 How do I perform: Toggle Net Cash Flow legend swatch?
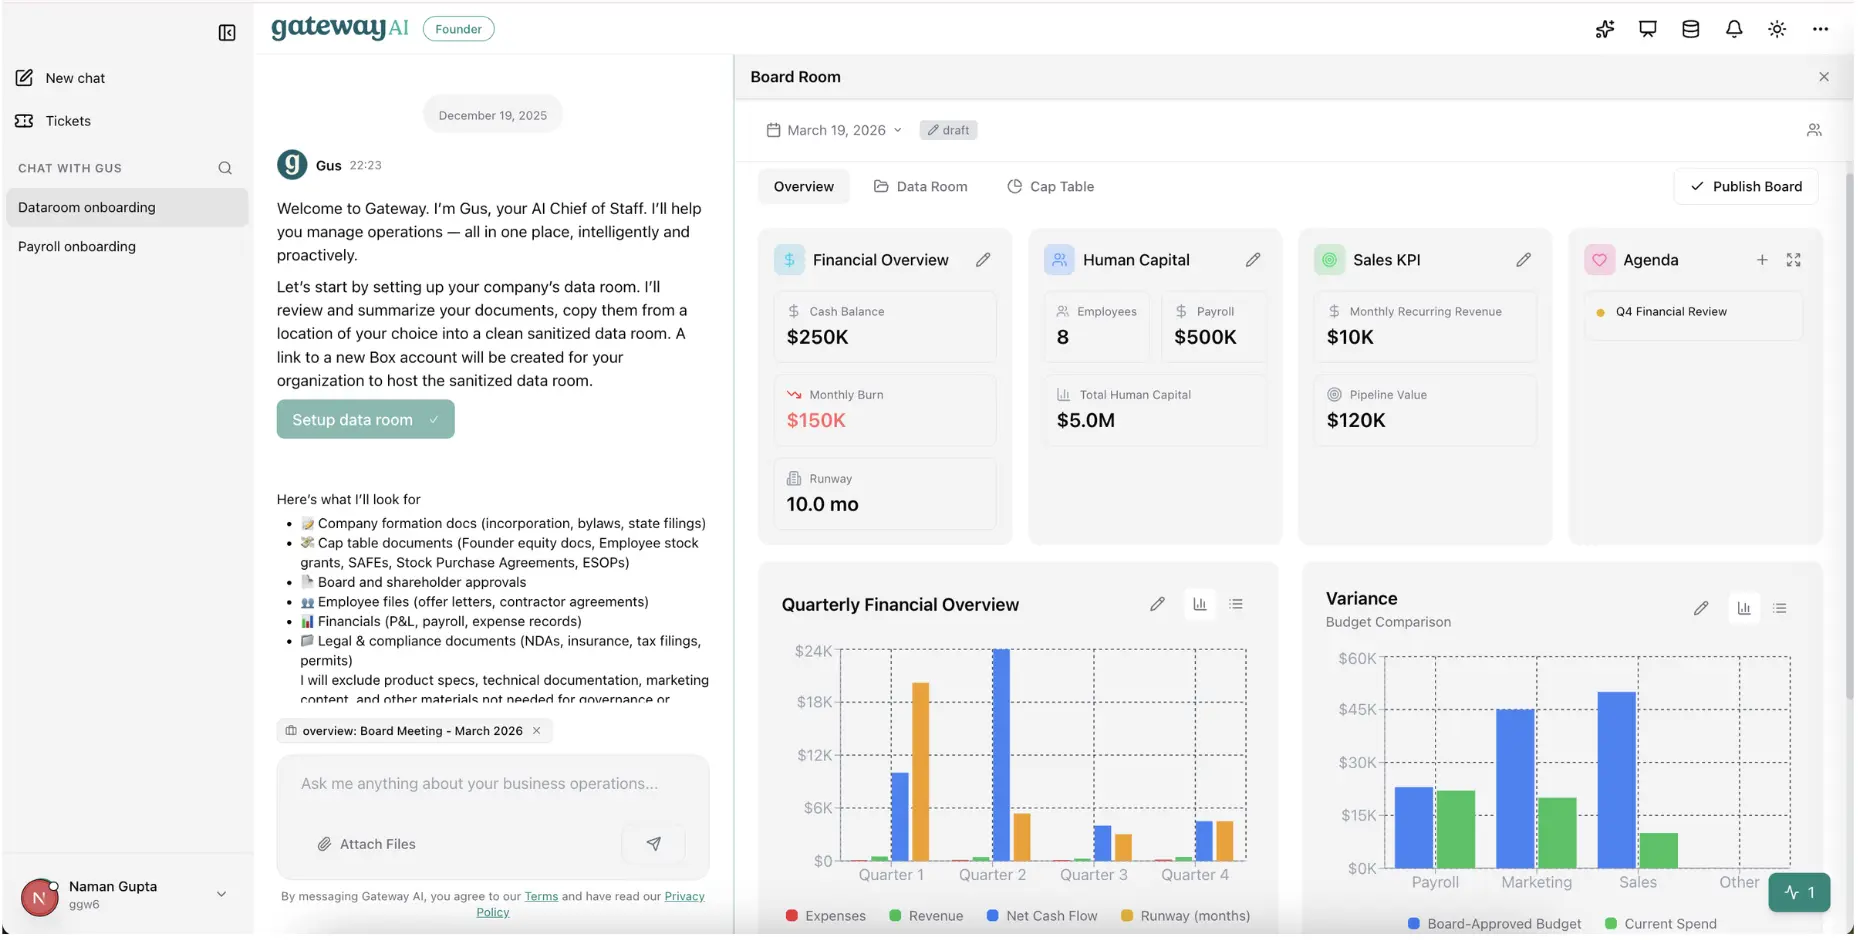tap(993, 916)
